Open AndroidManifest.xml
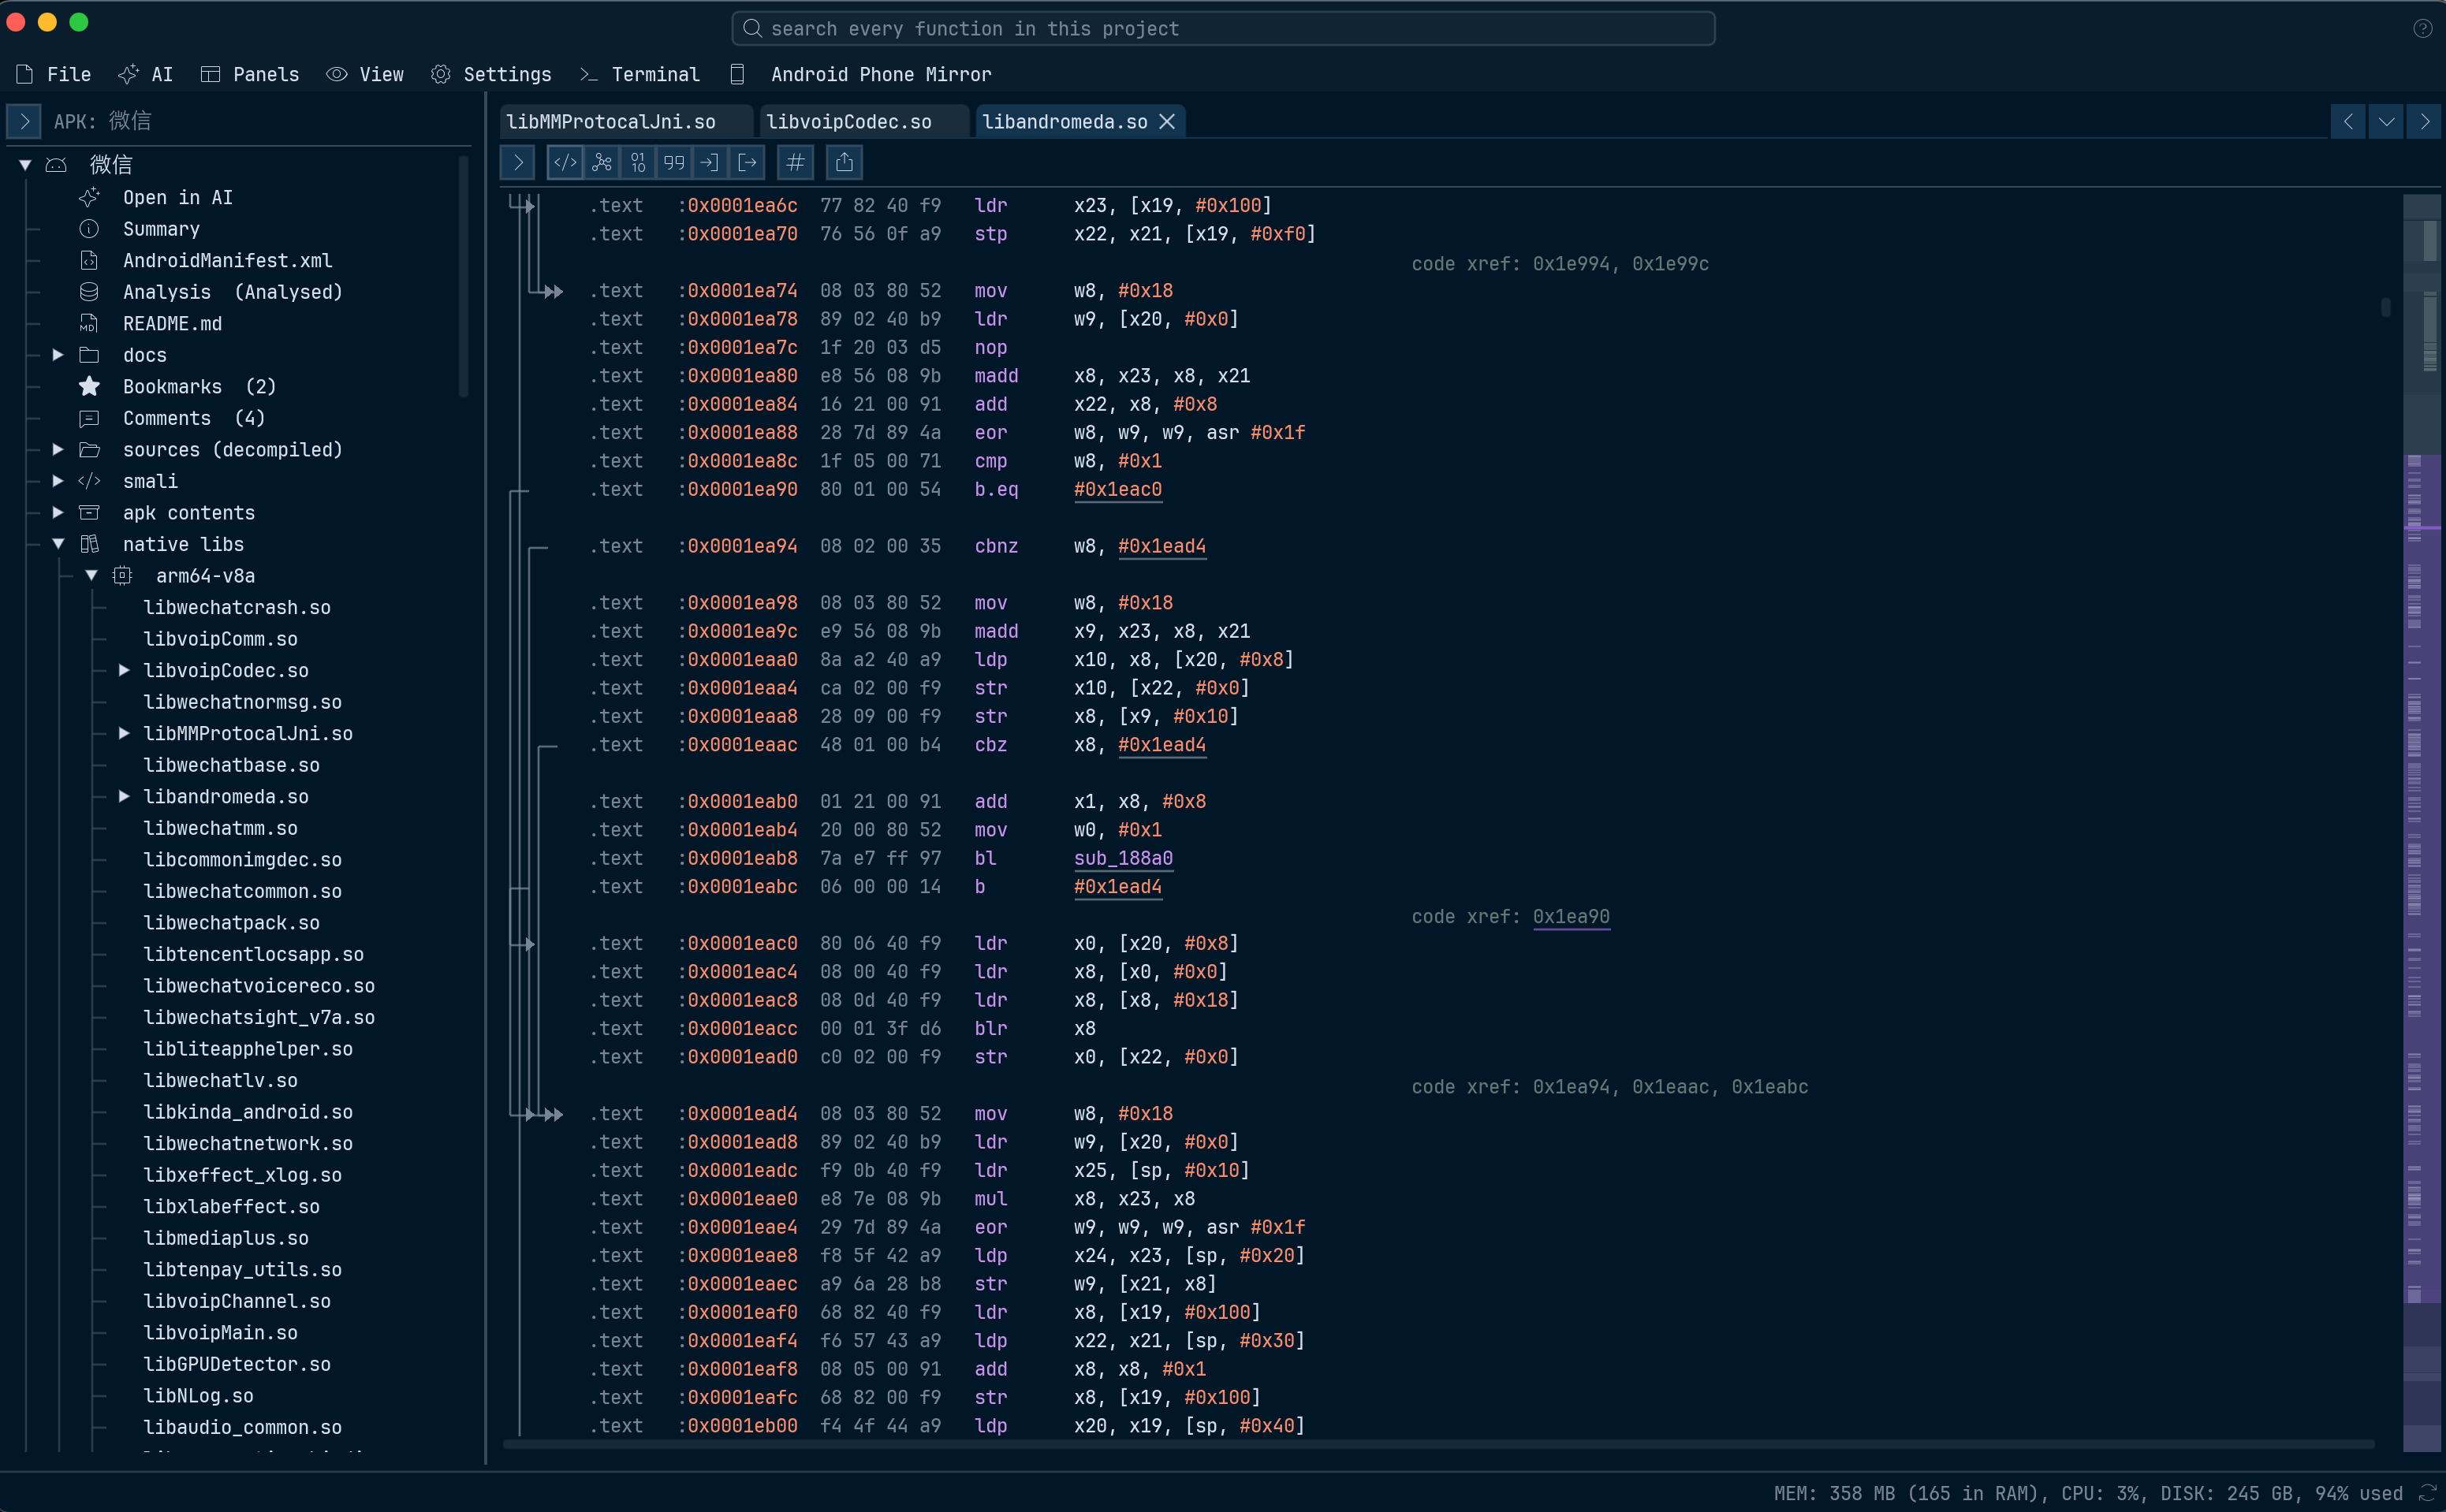Viewport: 2446px width, 1512px height. tap(227, 261)
